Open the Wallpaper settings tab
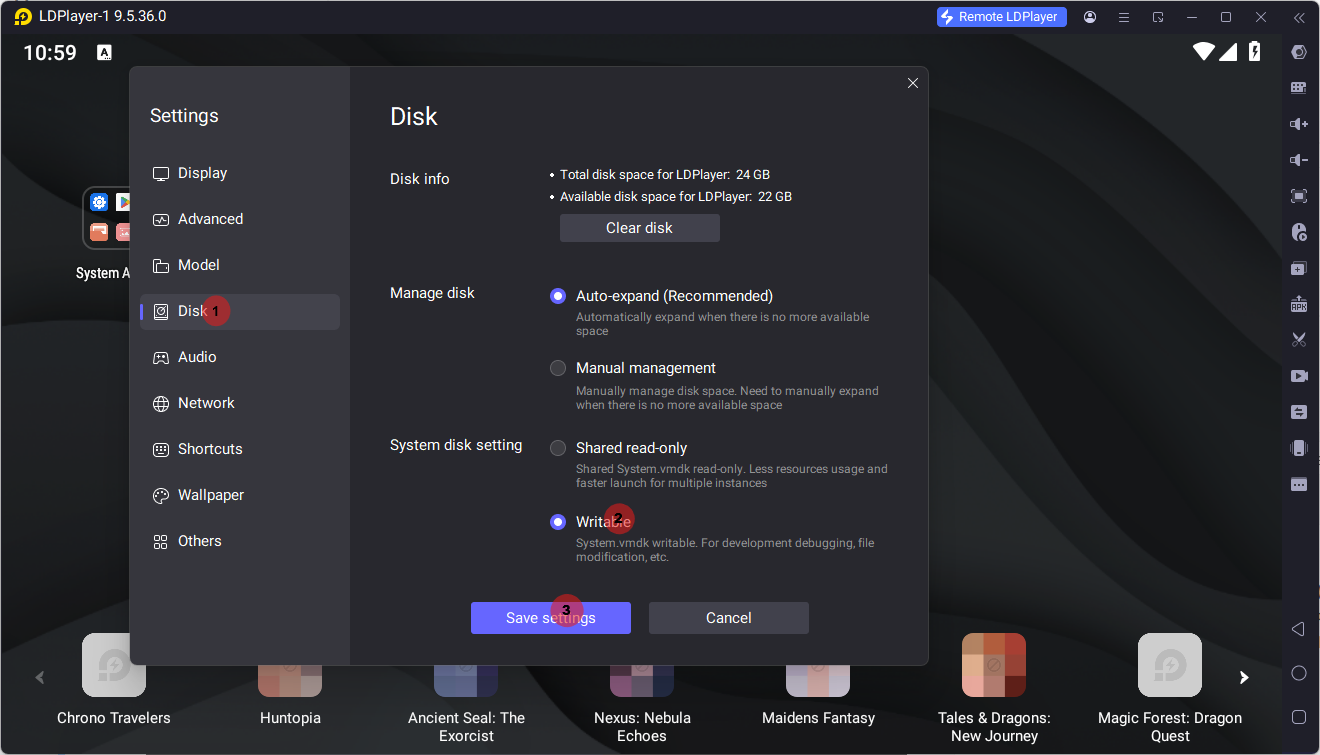This screenshot has height=755, width=1320. tap(240, 495)
